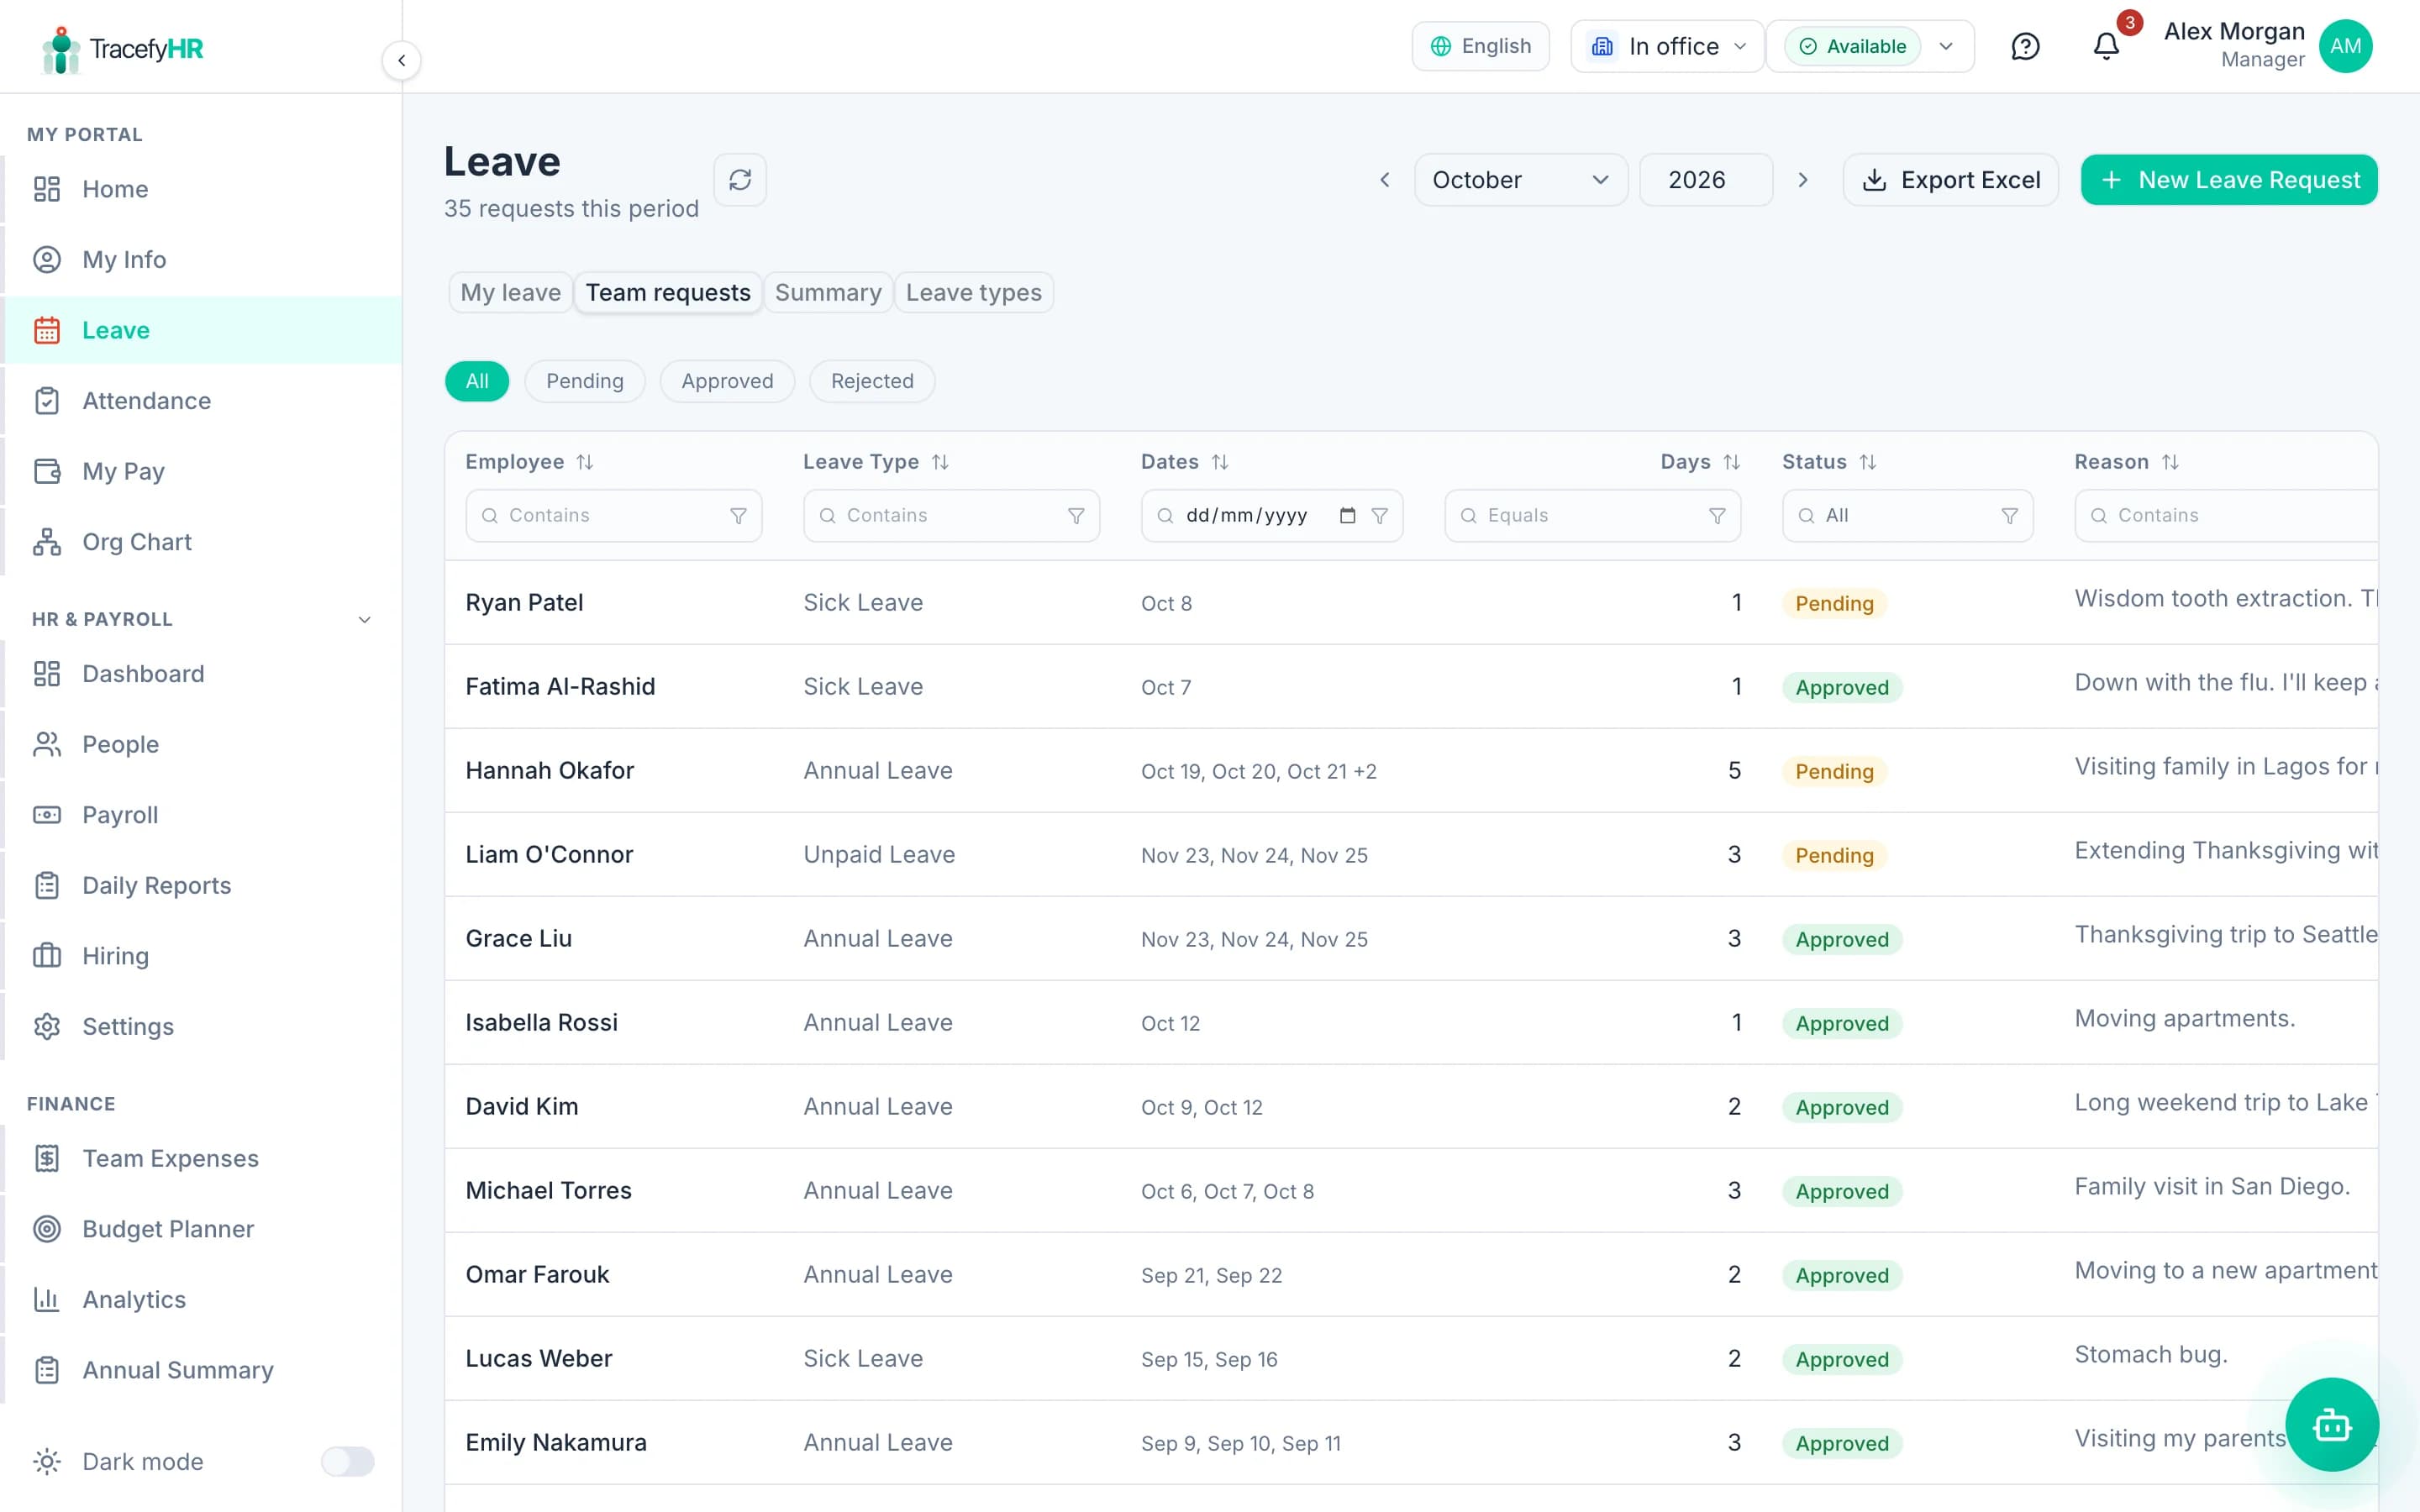Screen dimensions: 2420x1512
Task: Switch to Leave types tab
Action: pos(974,293)
